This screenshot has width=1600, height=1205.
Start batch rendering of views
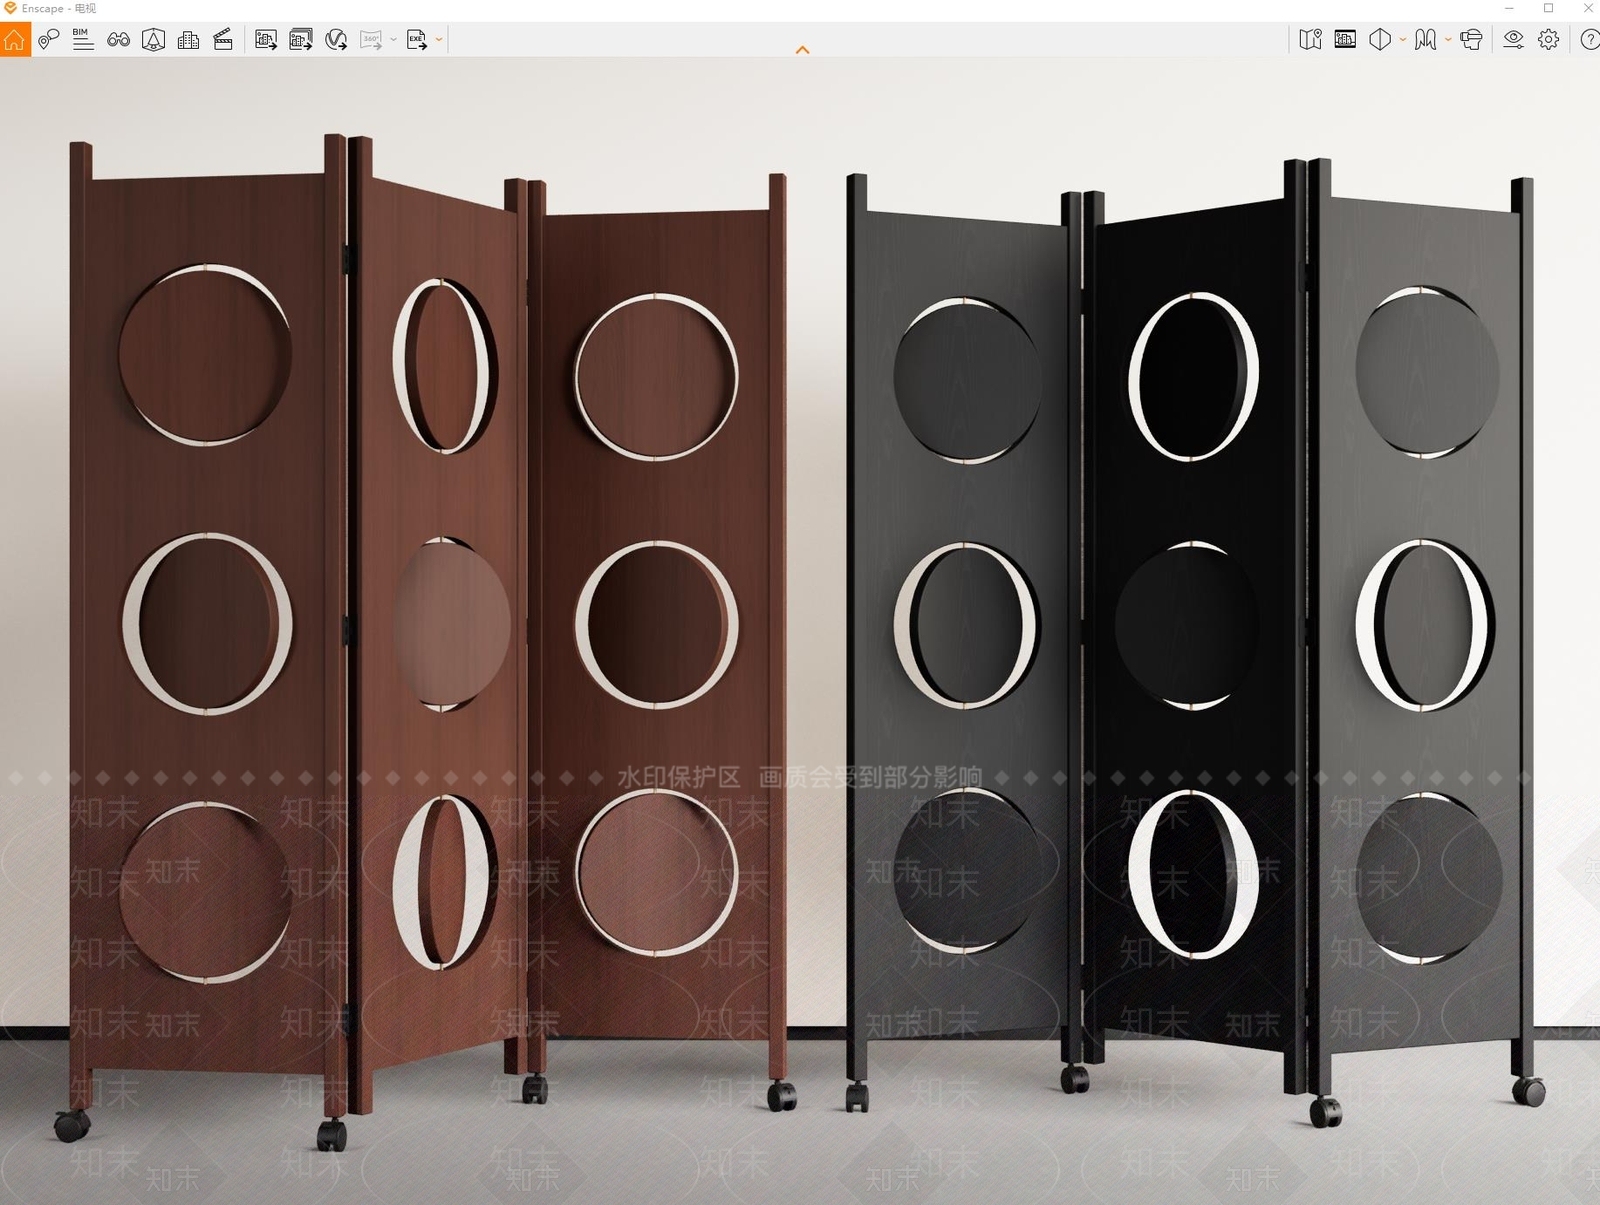301,40
